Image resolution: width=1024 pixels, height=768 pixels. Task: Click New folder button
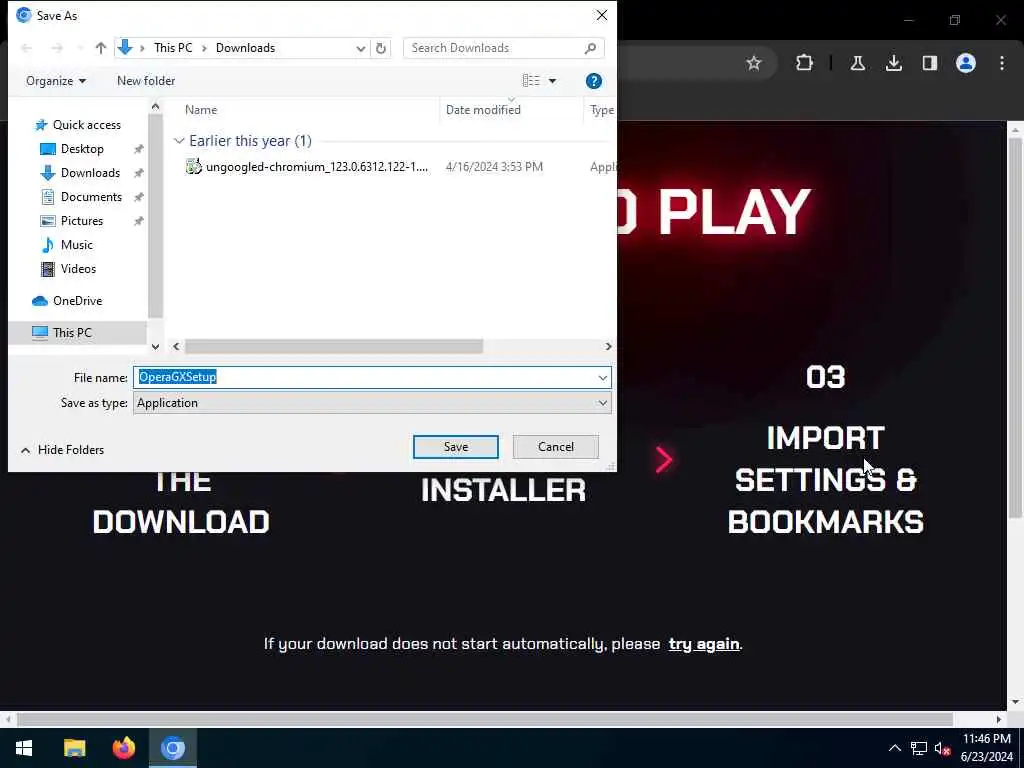coord(146,81)
